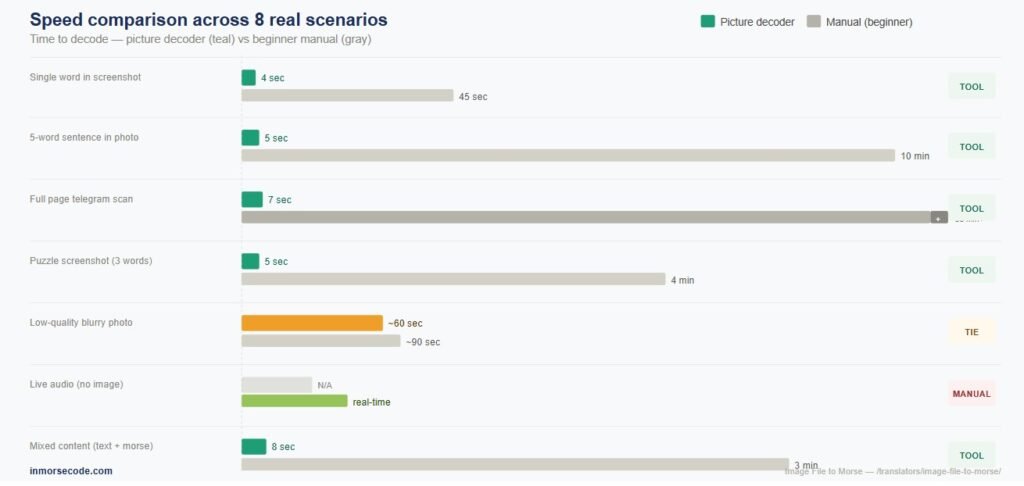Select the gray N/A bar for live audio
1024x486 pixels.
pos(276,384)
